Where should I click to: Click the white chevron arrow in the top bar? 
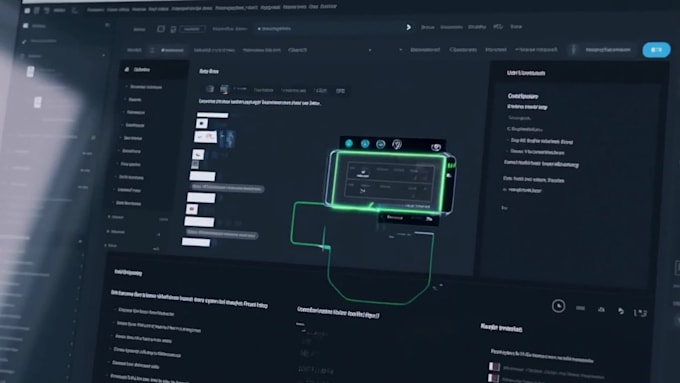409,27
